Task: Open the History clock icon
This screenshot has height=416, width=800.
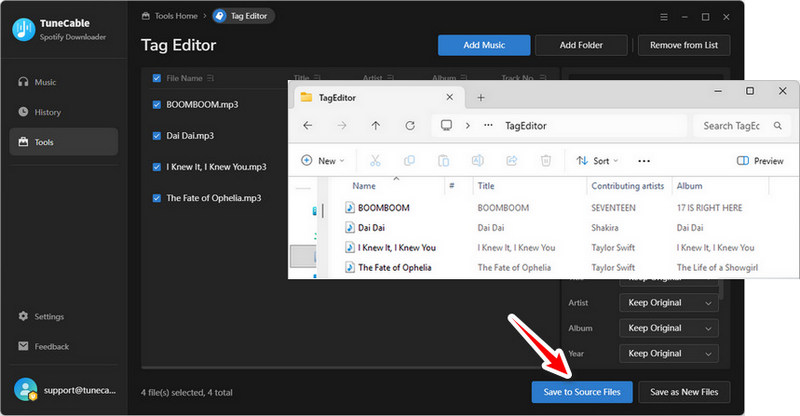Action: point(23,112)
